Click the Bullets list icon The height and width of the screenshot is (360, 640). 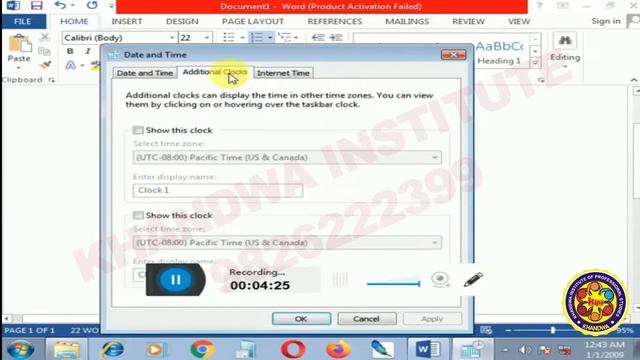[x=229, y=38]
